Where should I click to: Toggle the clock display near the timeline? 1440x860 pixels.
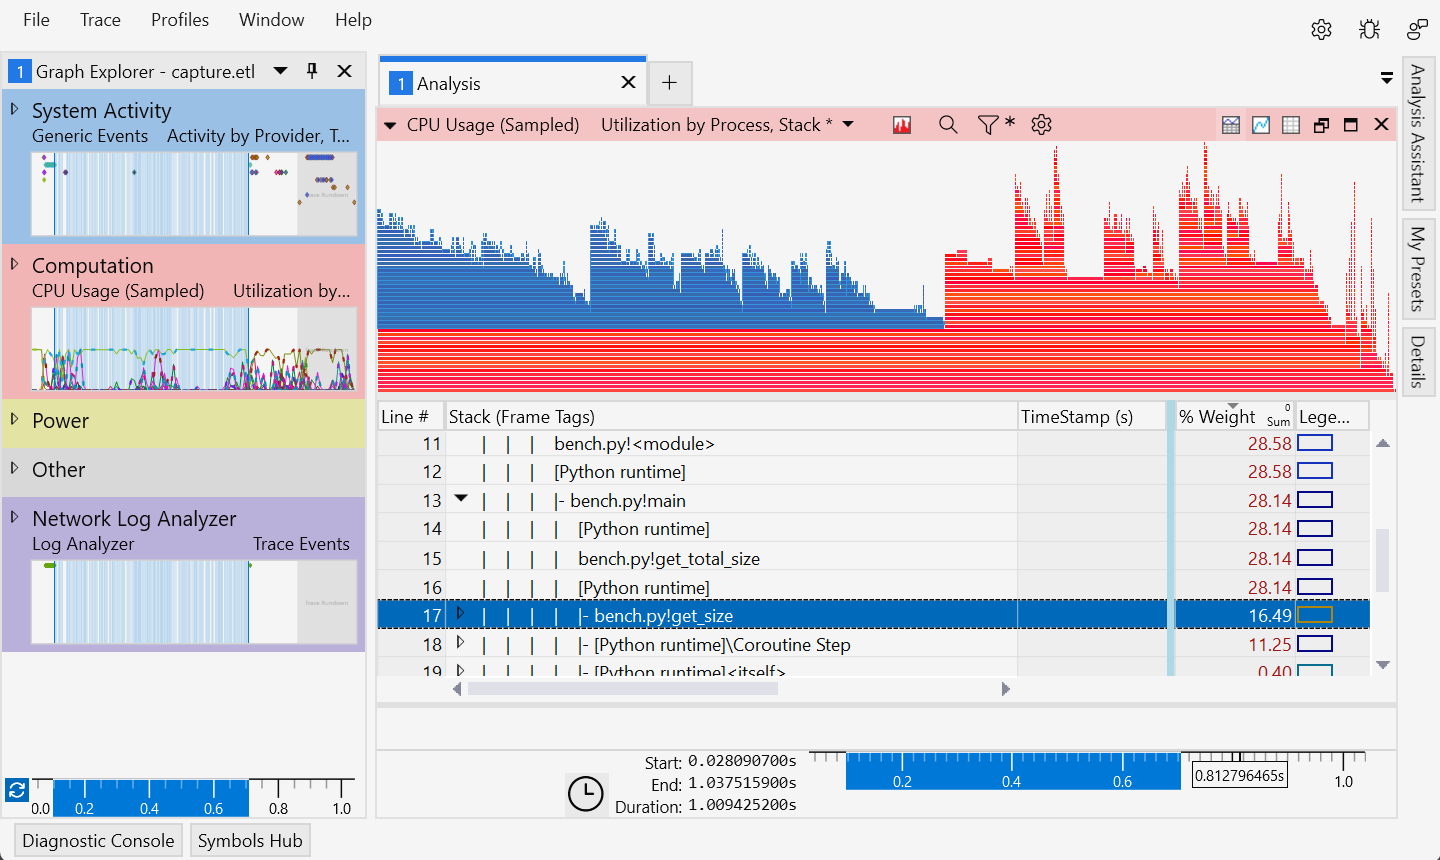click(587, 795)
